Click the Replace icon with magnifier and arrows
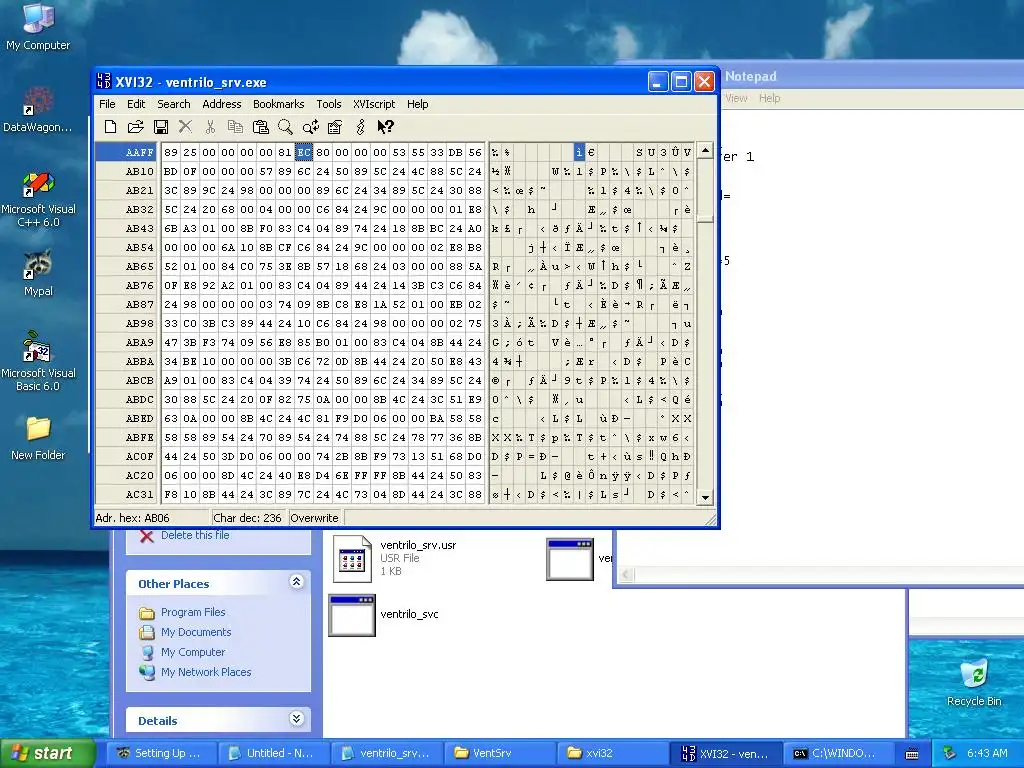This screenshot has height=768, width=1024. (x=311, y=127)
